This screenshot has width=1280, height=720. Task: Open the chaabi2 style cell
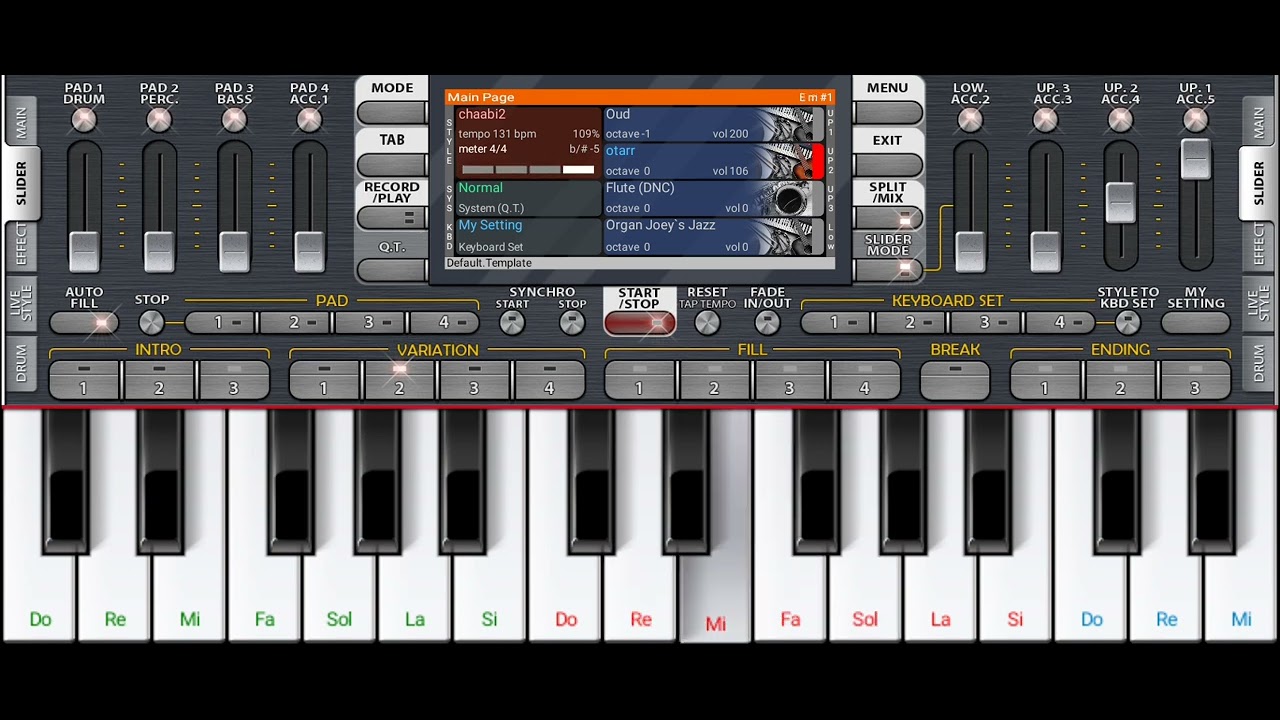pos(529,143)
